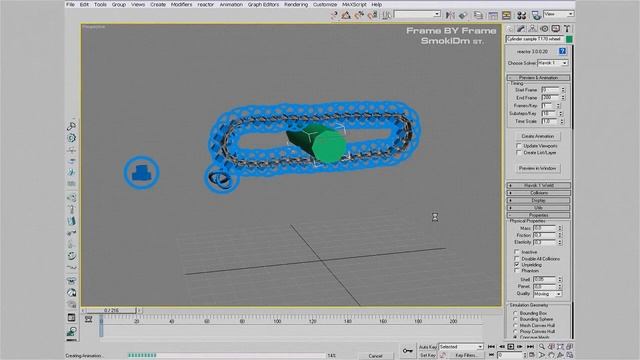Toggle the Phantom checkbox
640x360 pixels.
click(x=517, y=271)
